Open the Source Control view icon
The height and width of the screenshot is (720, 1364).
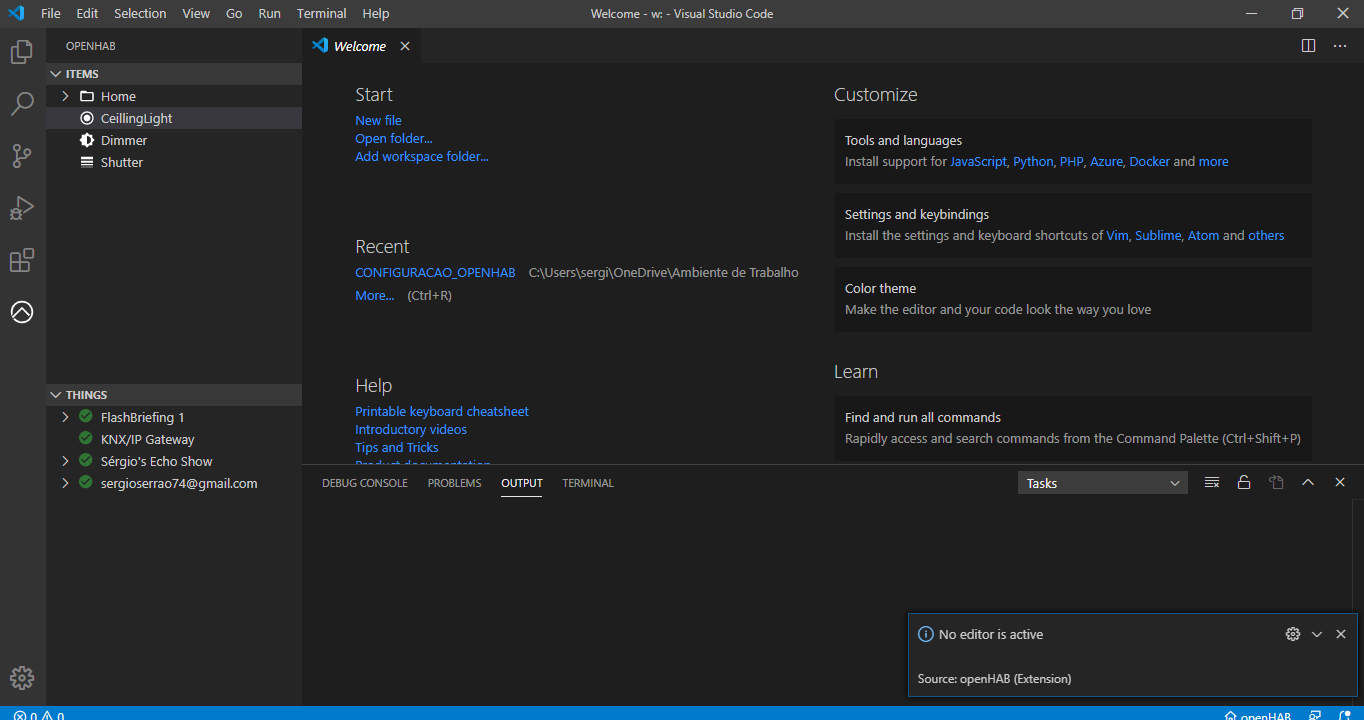pos(22,156)
